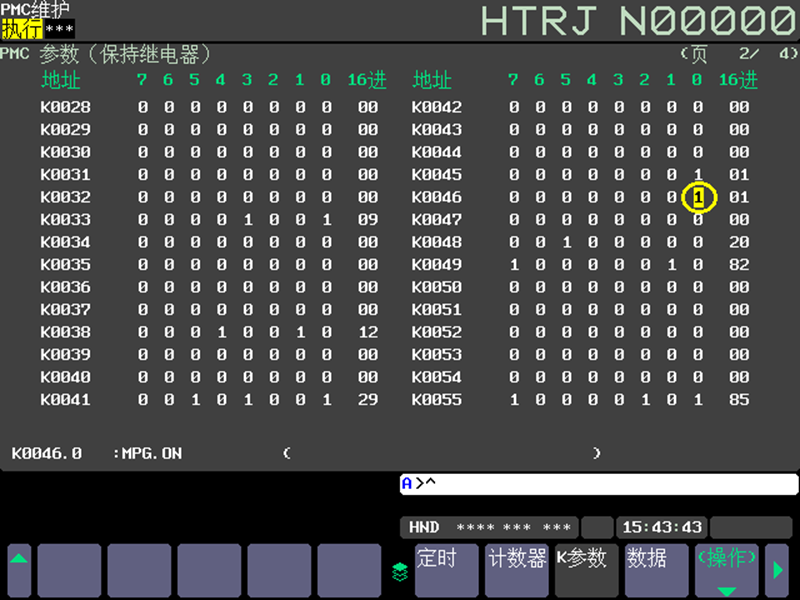Select the K参数 softkey
This screenshot has width=800, height=600.
tap(587, 570)
